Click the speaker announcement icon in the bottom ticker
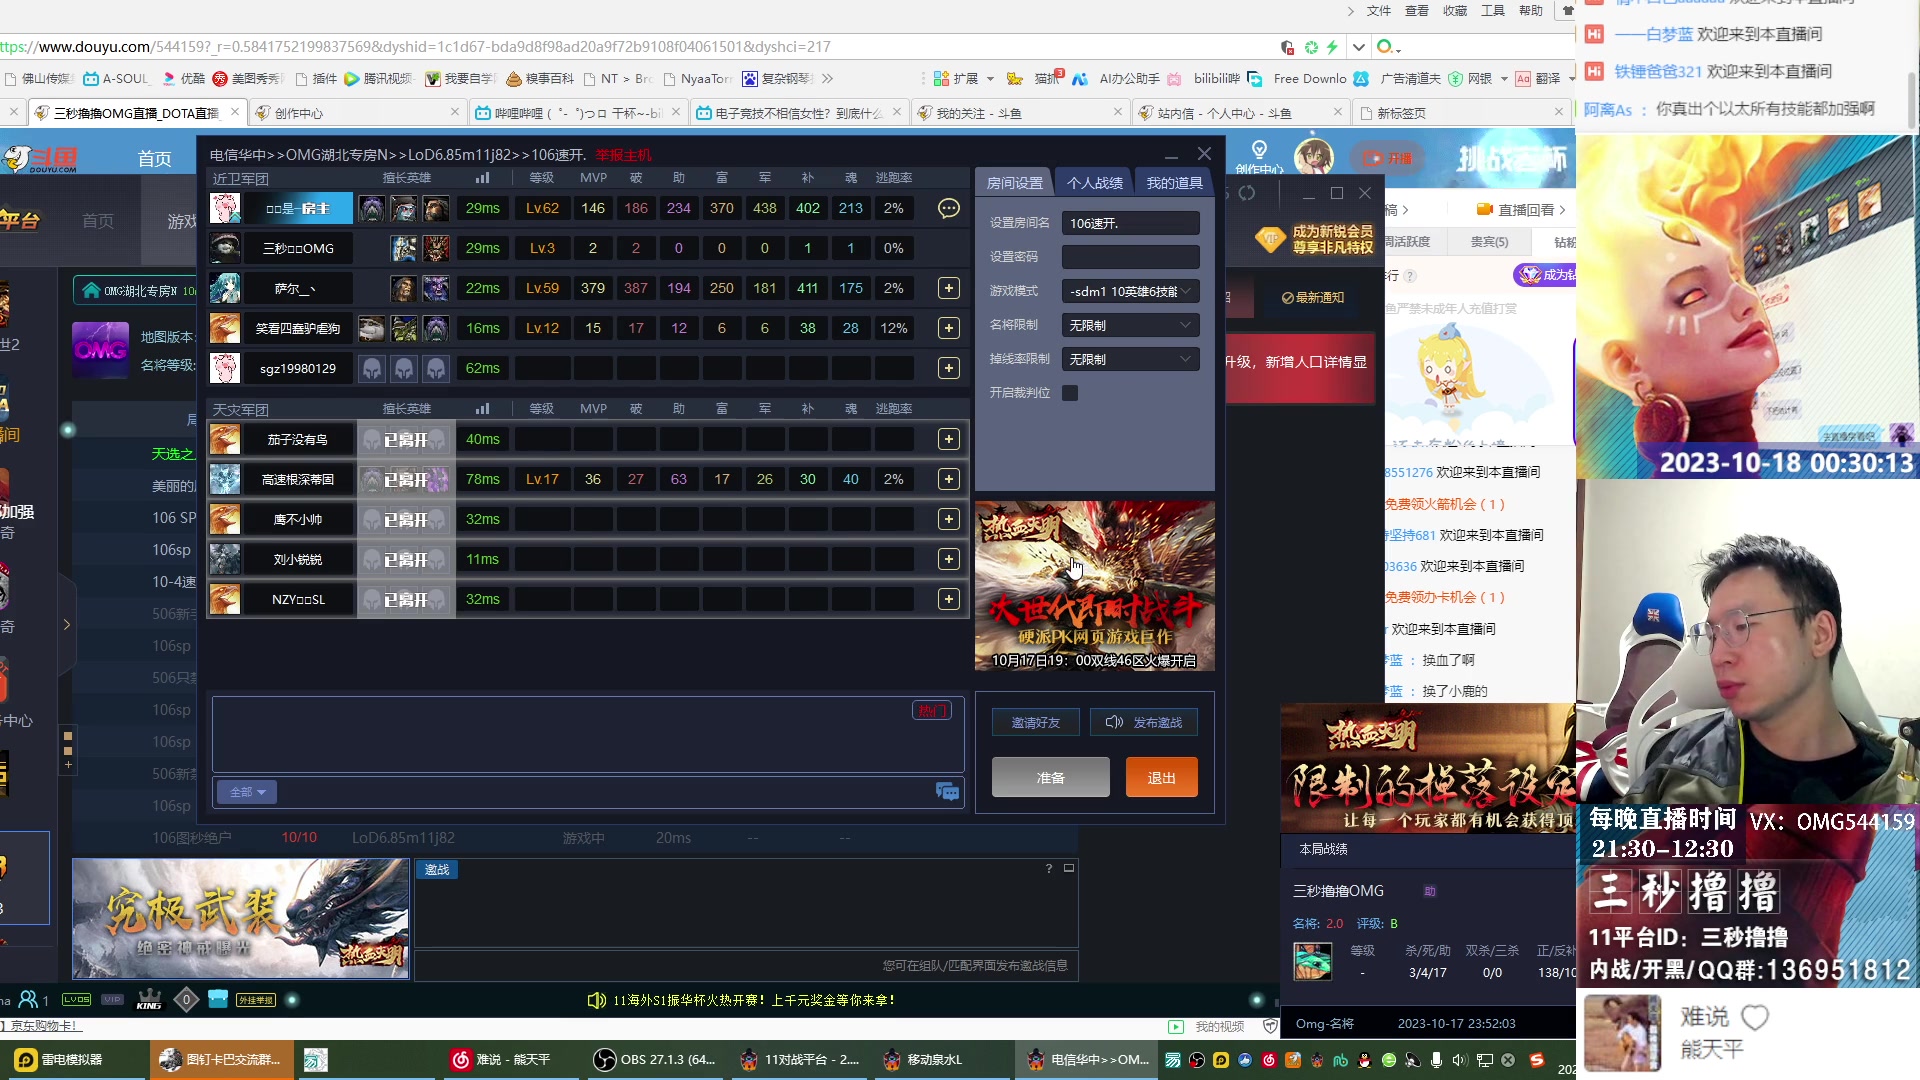This screenshot has height=1080, width=1920. (x=596, y=1000)
